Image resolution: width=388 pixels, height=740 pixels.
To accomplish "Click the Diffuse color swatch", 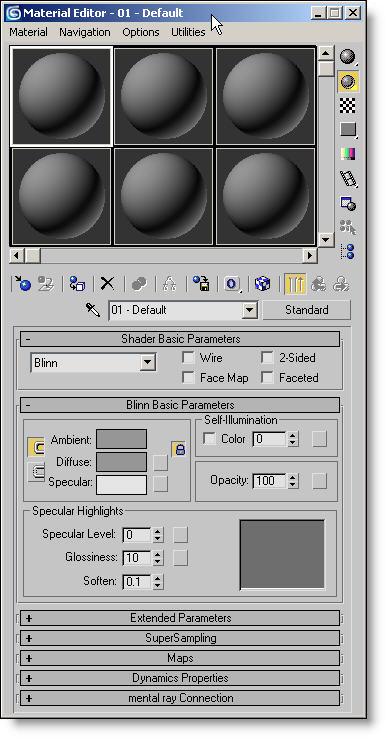I will tap(121, 462).
